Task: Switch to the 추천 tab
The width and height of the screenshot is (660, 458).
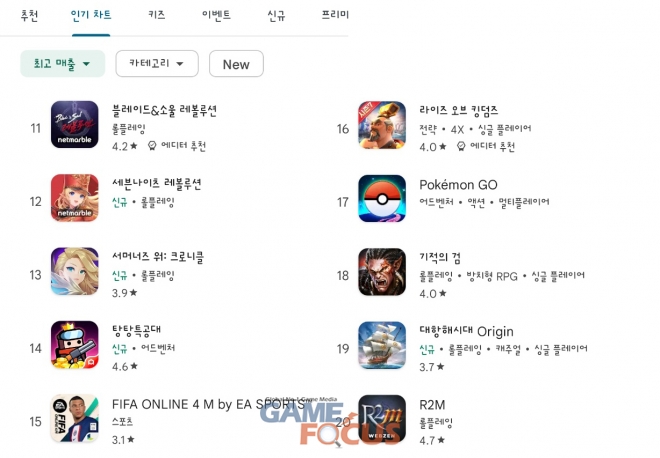Action: coord(29,16)
